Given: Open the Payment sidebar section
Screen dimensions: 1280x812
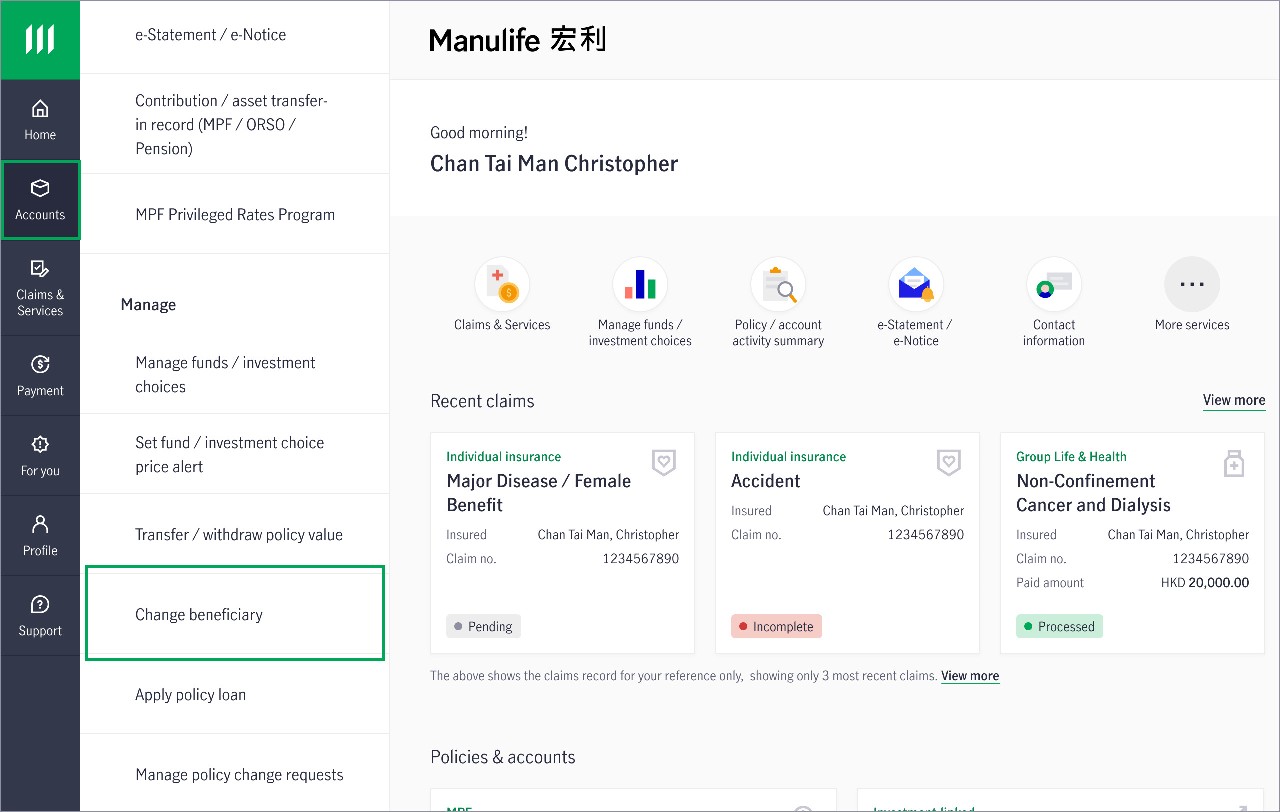Looking at the screenshot, I should [40, 376].
